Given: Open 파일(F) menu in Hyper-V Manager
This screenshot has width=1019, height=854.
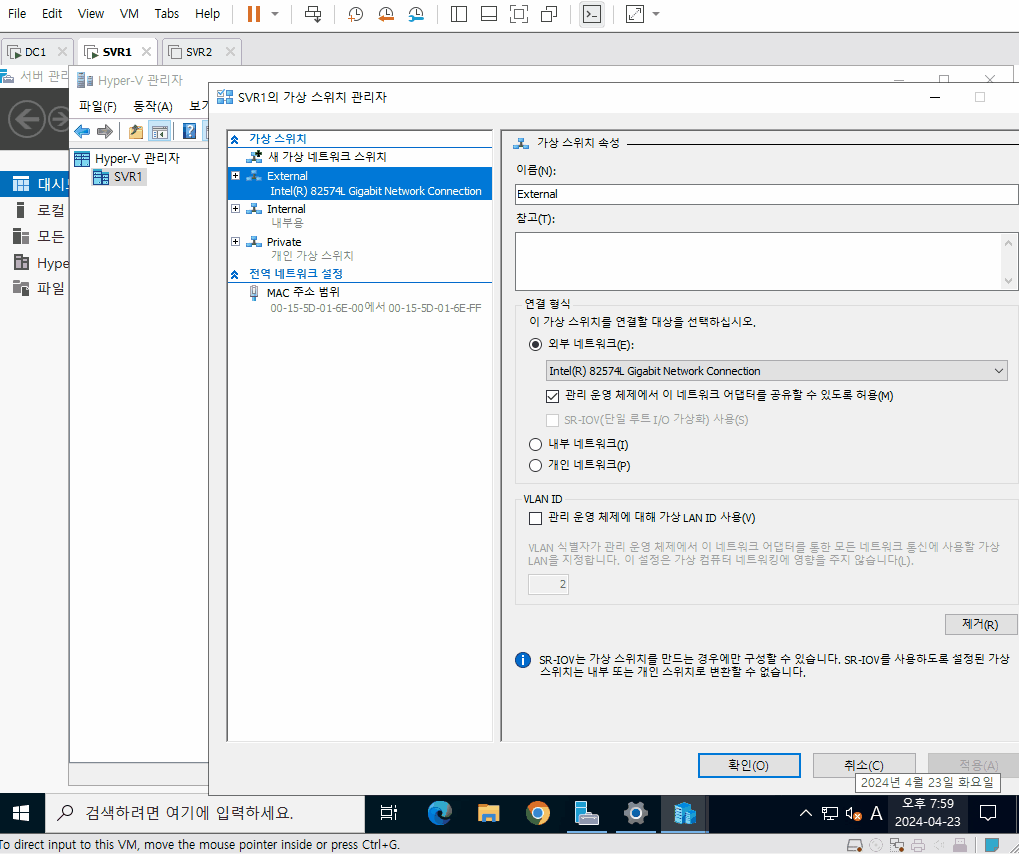Looking at the screenshot, I should click(x=97, y=106).
